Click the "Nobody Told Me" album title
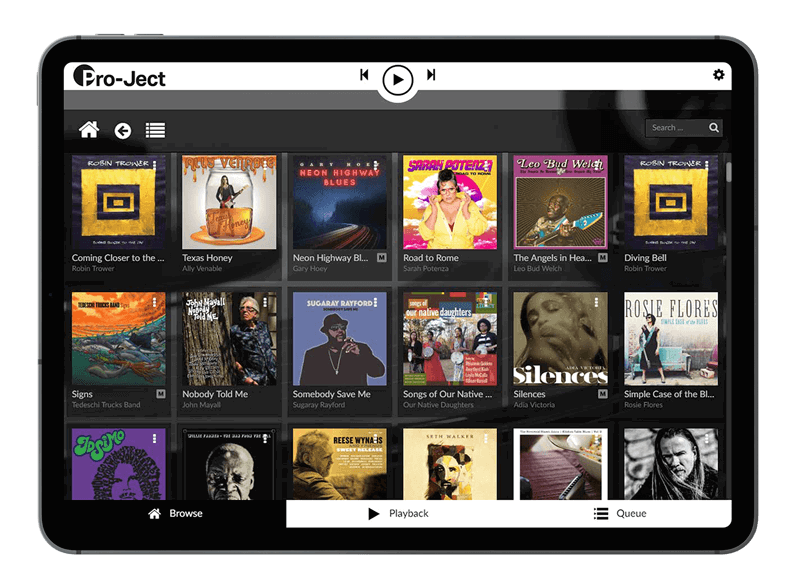The width and height of the screenshot is (800, 583). click(x=215, y=394)
